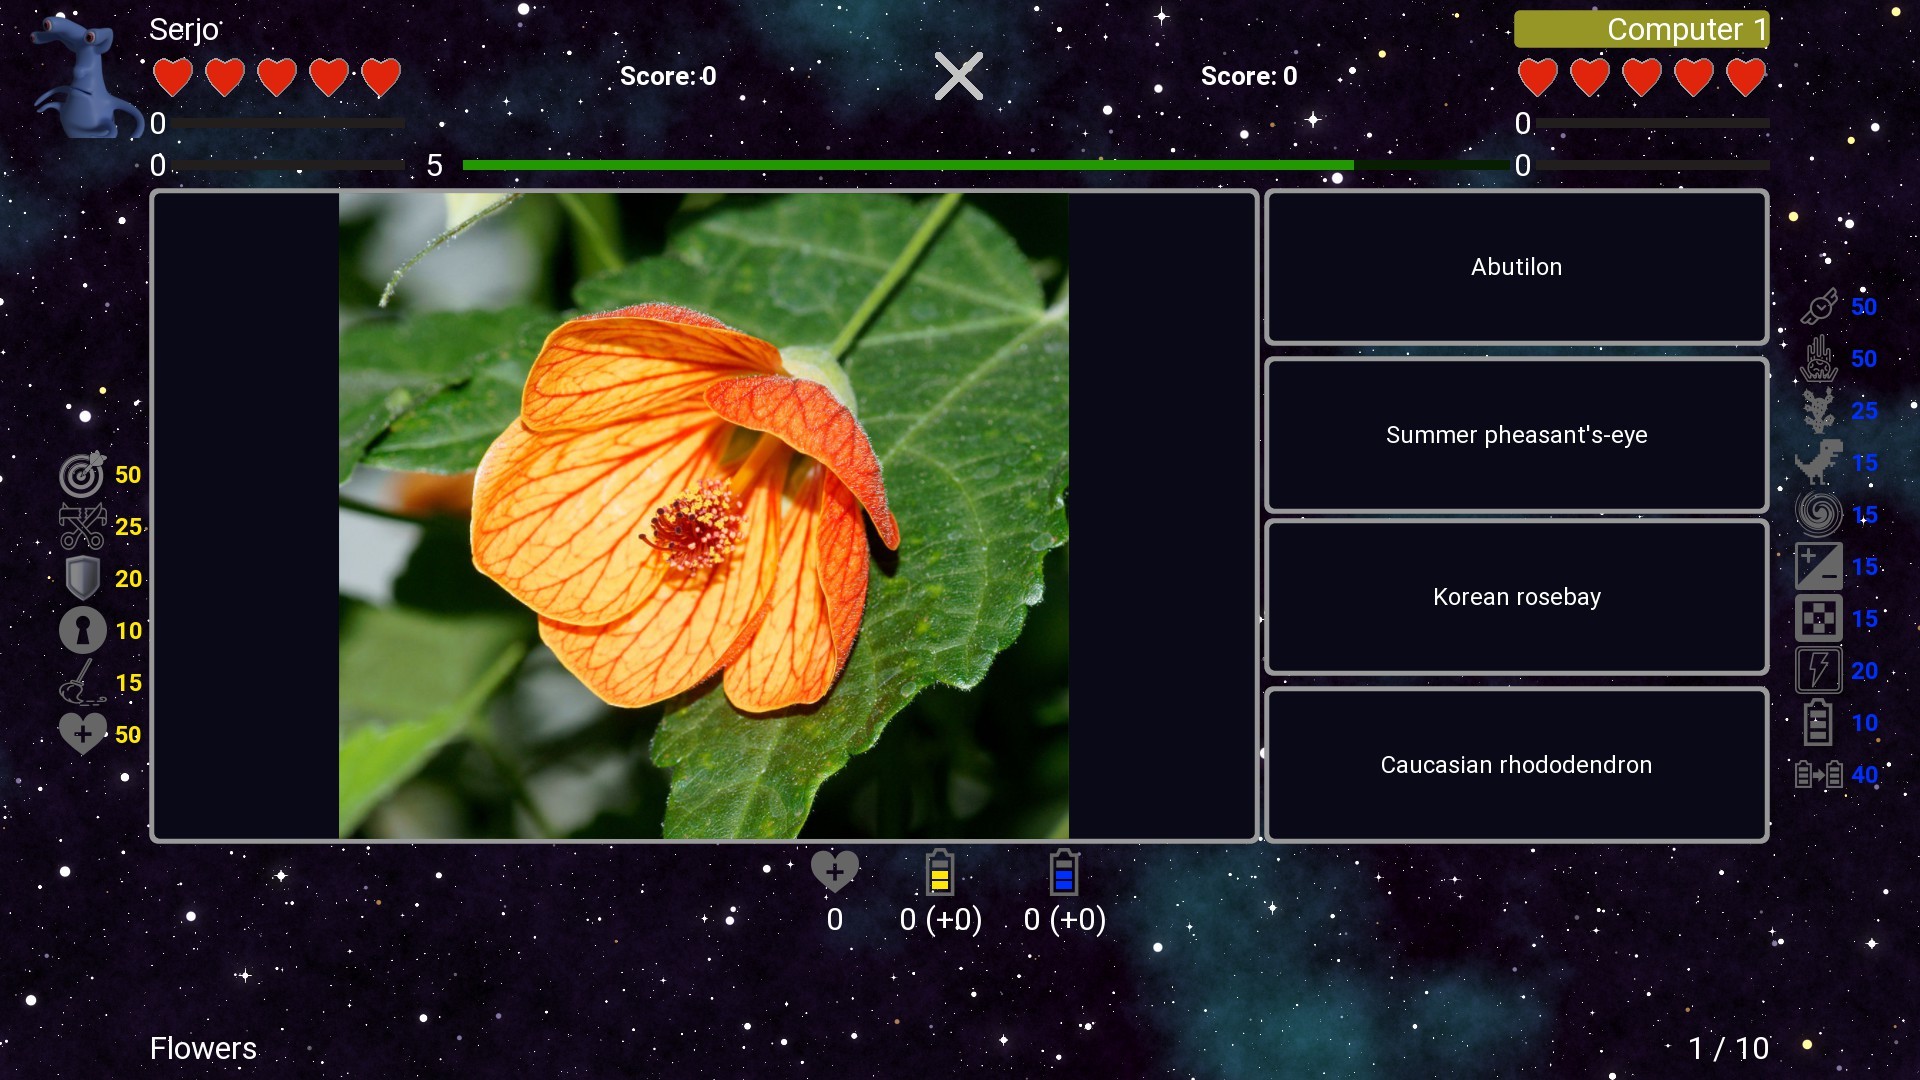Click the green timer progress bar
The height and width of the screenshot is (1080, 1920).
pos(908,164)
